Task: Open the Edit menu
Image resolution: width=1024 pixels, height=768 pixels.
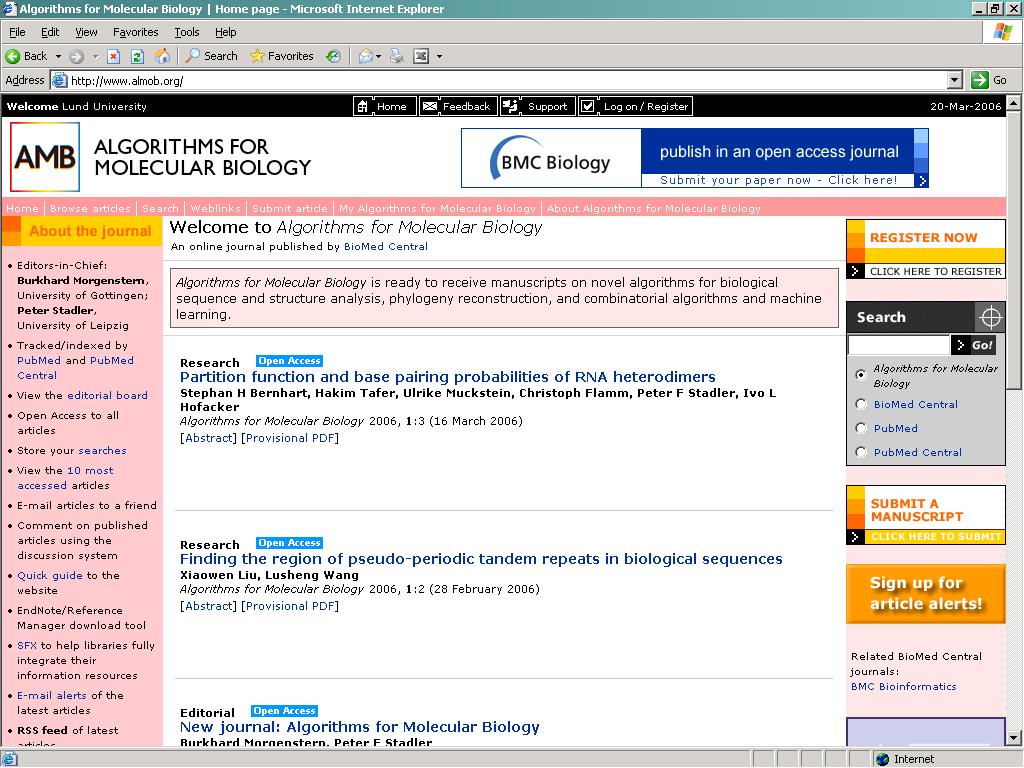Action: 50,32
